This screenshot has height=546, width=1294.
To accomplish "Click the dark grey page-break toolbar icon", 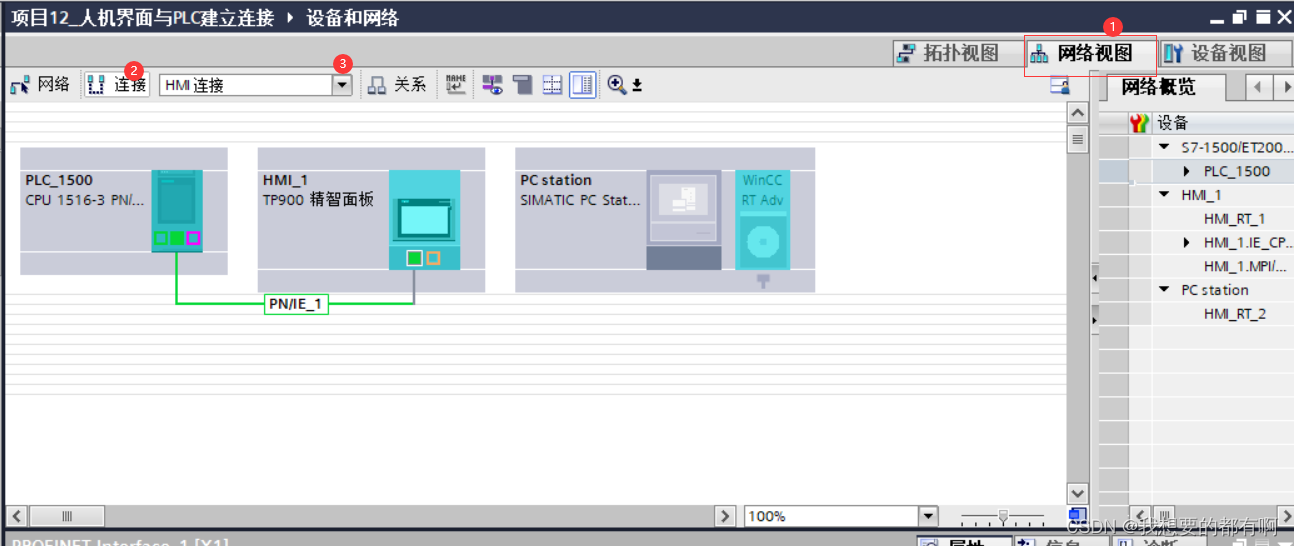I will tap(522, 85).
